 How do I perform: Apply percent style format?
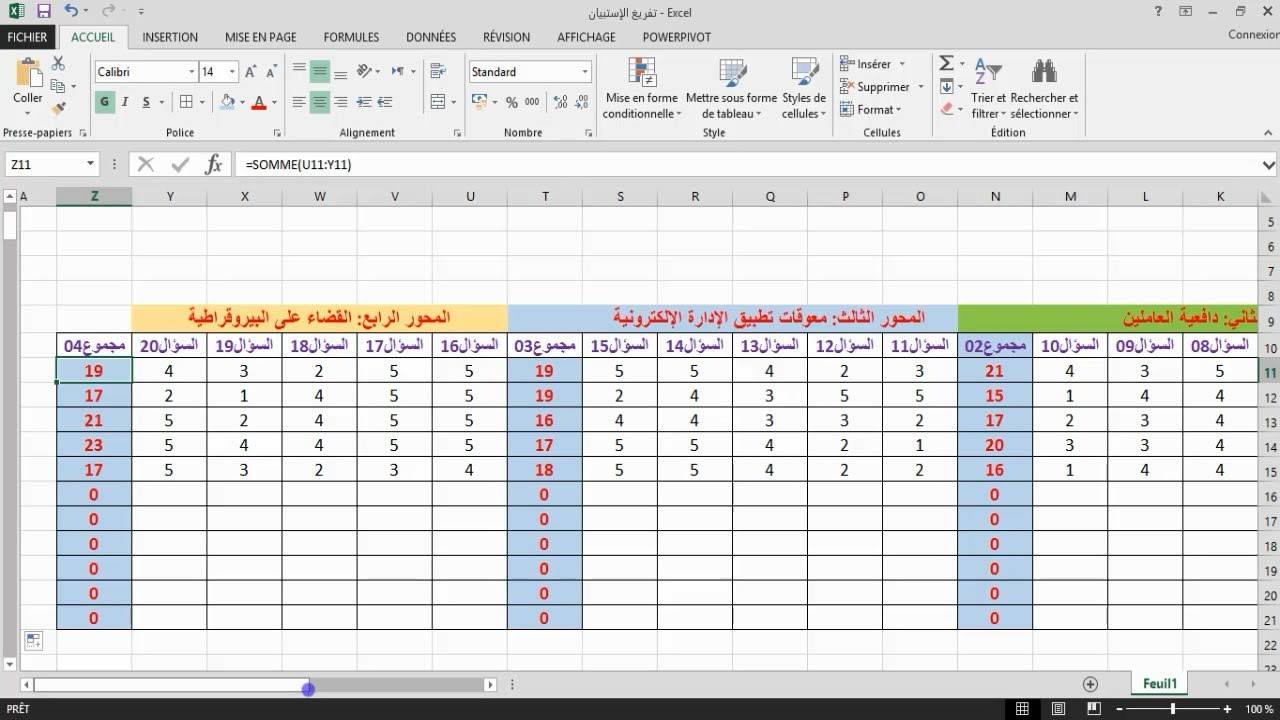coord(512,102)
